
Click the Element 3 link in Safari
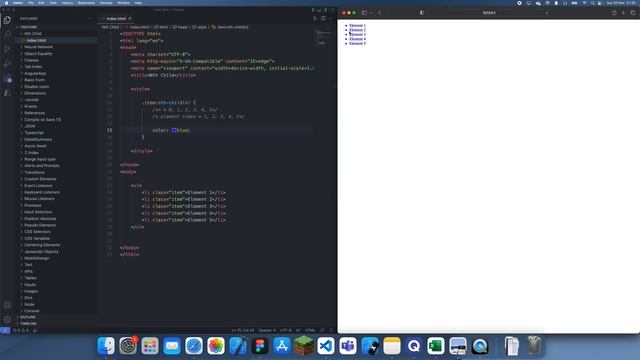357,34
